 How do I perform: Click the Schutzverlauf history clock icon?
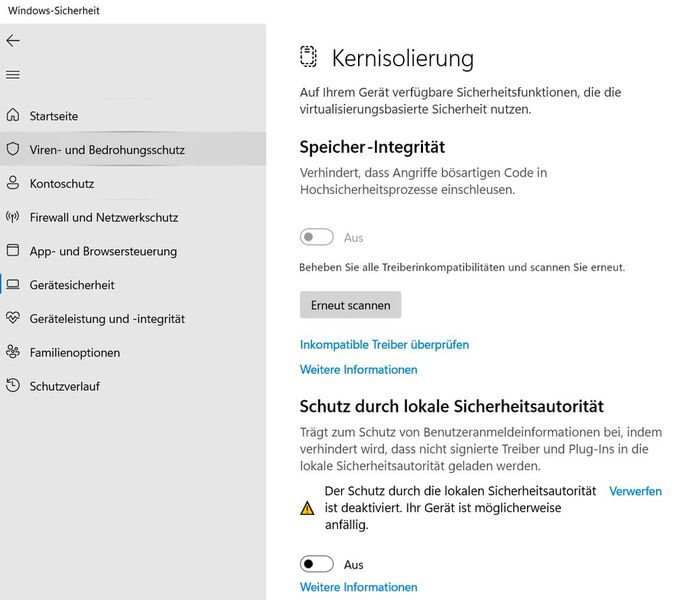click(13, 385)
